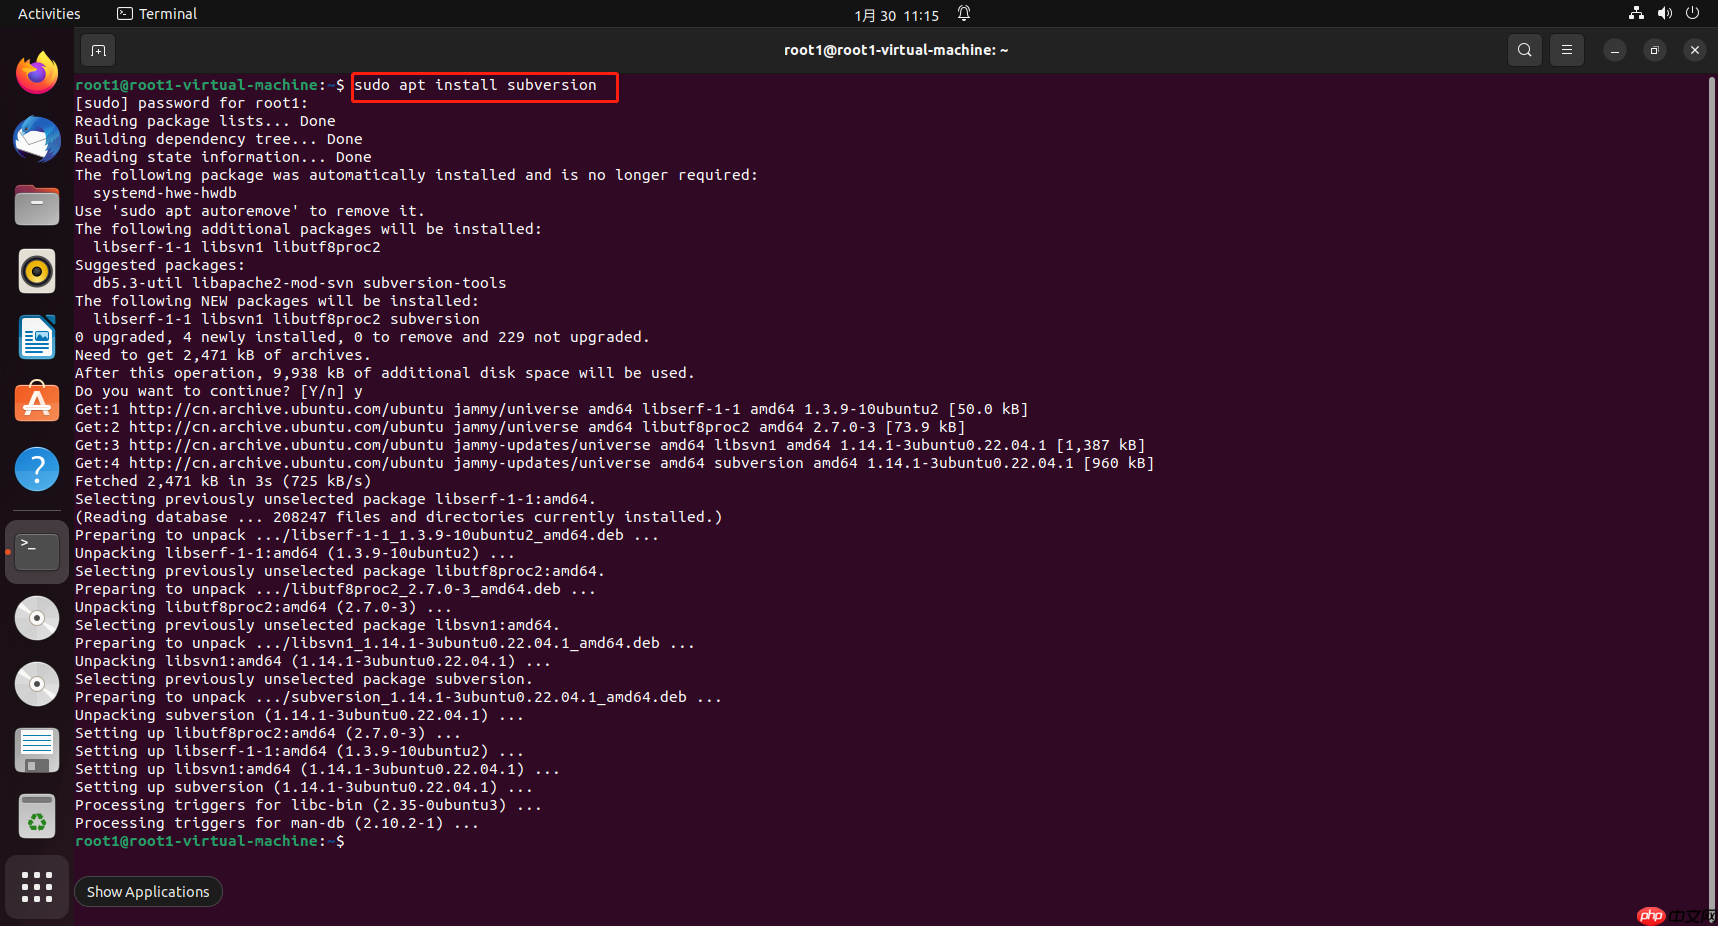Click the 'After this operation, 9,938 kB' line

tap(385, 374)
